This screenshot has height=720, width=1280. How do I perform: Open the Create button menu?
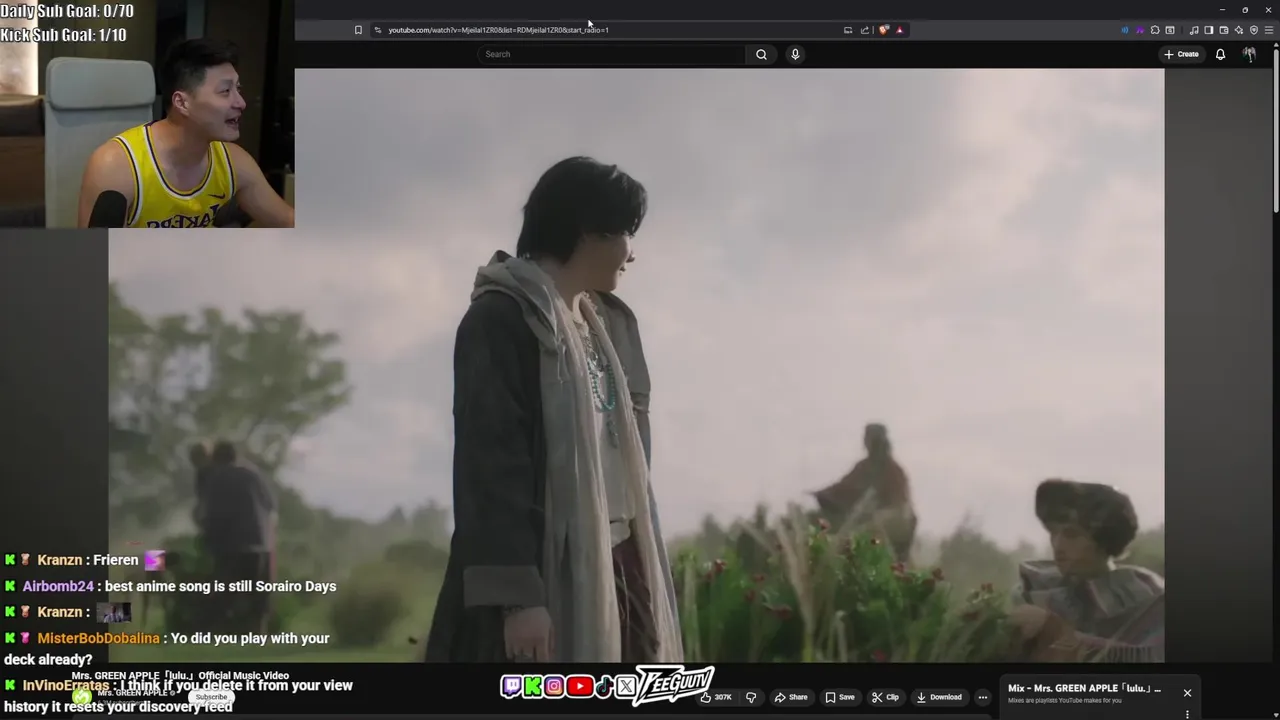(x=1181, y=54)
